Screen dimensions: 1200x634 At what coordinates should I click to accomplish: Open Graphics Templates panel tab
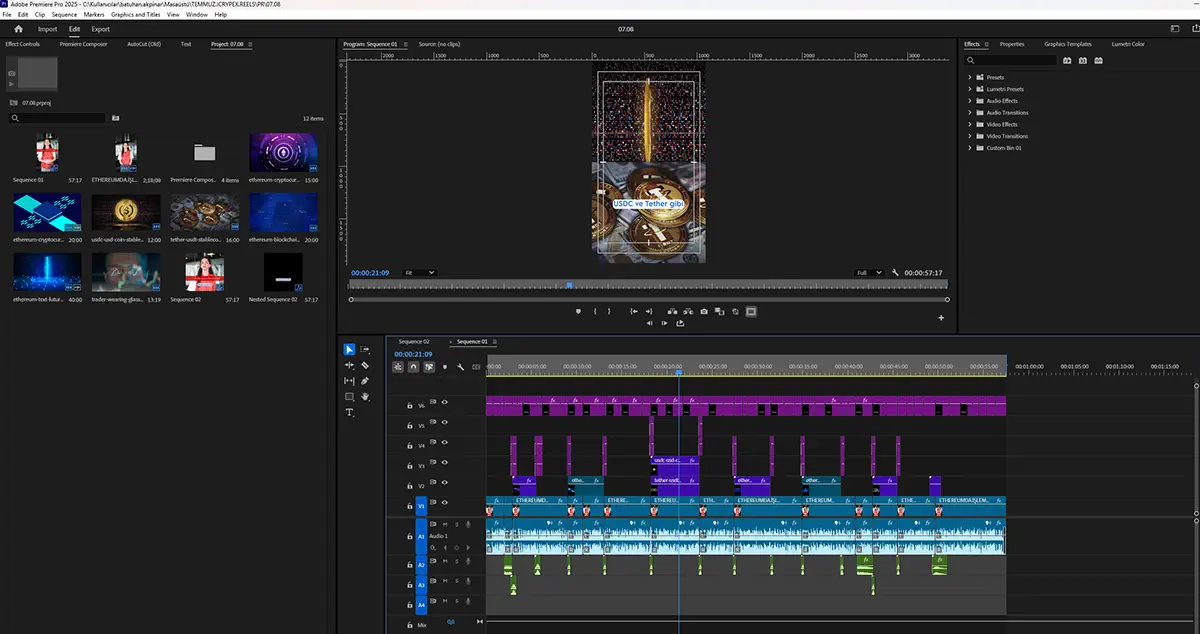pyautogui.click(x=1068, y=44)
